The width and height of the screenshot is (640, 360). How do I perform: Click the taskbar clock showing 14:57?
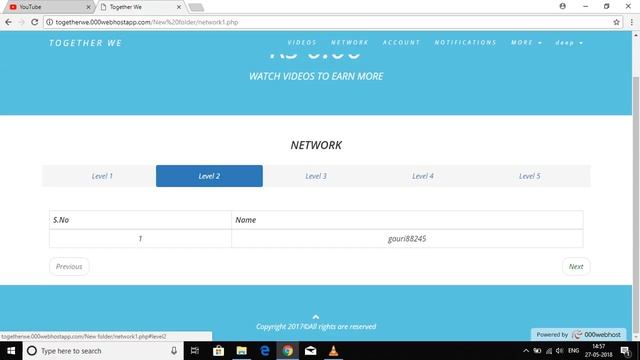pyautogui.click(x=598, y=351)
